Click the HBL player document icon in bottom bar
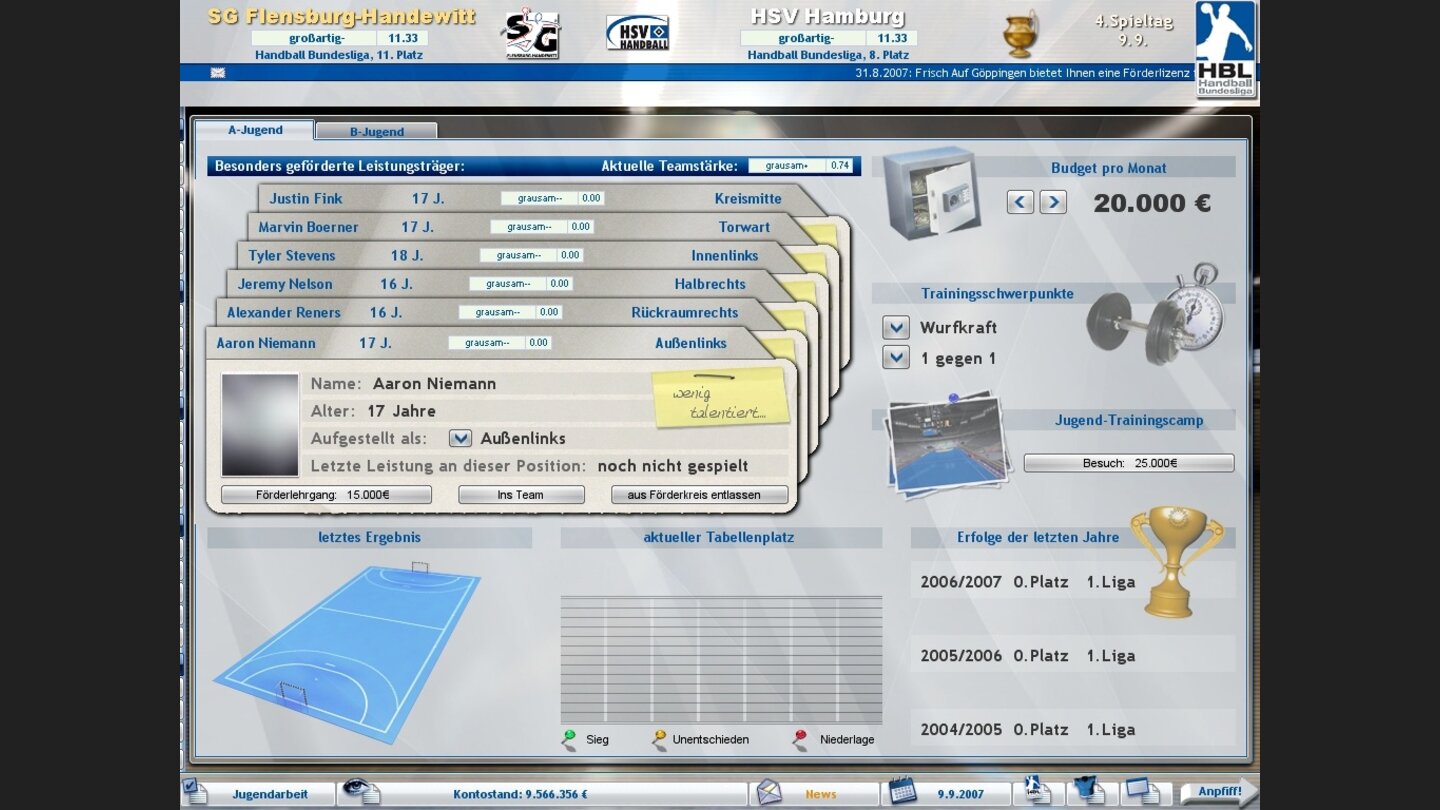Viewport: 1440px width, 810px height. (x=1037, y=791)
